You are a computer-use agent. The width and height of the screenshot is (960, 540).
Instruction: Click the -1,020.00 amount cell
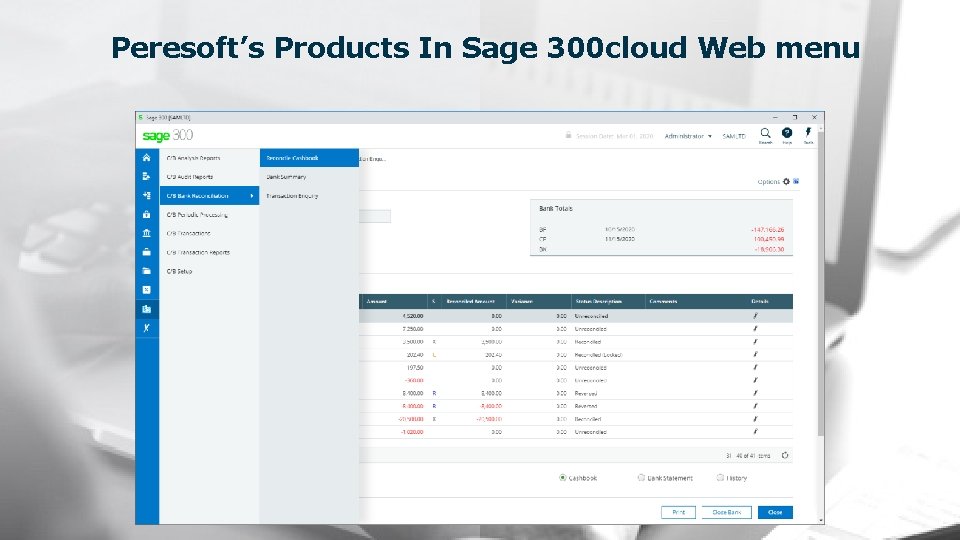(412, 432)
